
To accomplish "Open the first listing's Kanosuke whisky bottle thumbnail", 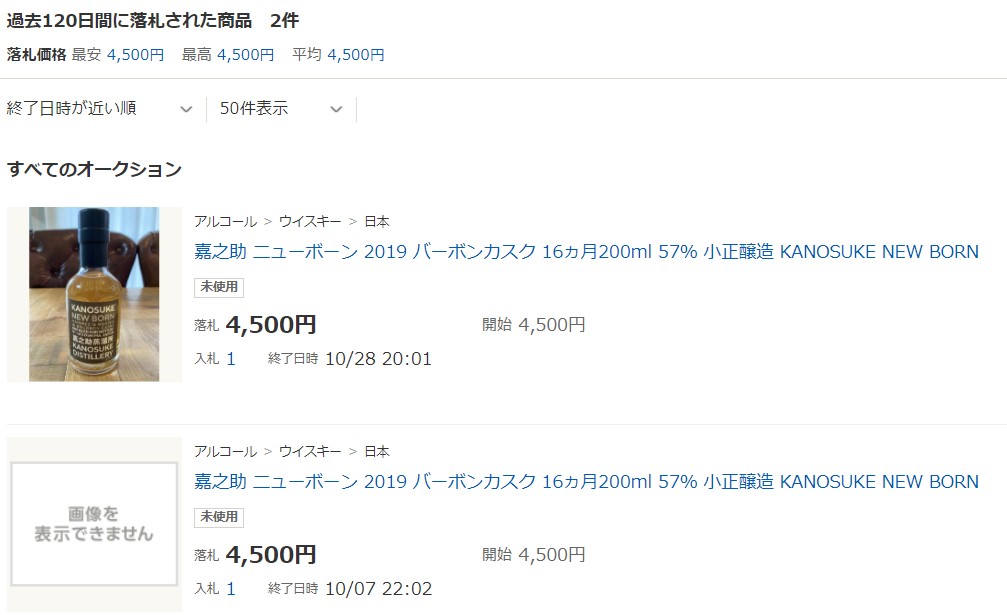I will click(94, 294).
